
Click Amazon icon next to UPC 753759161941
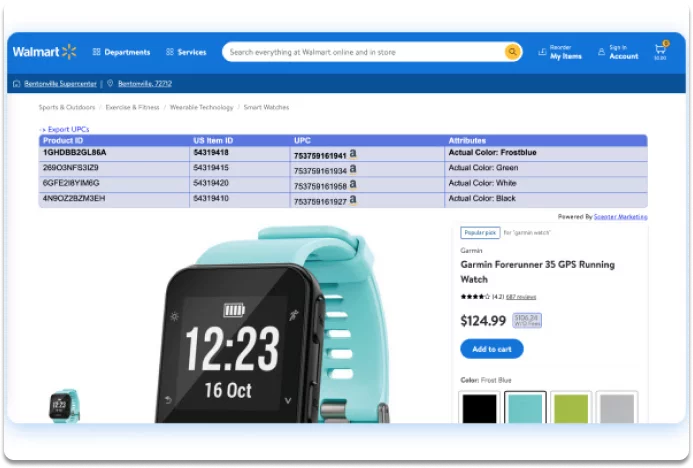coord(353,154)
